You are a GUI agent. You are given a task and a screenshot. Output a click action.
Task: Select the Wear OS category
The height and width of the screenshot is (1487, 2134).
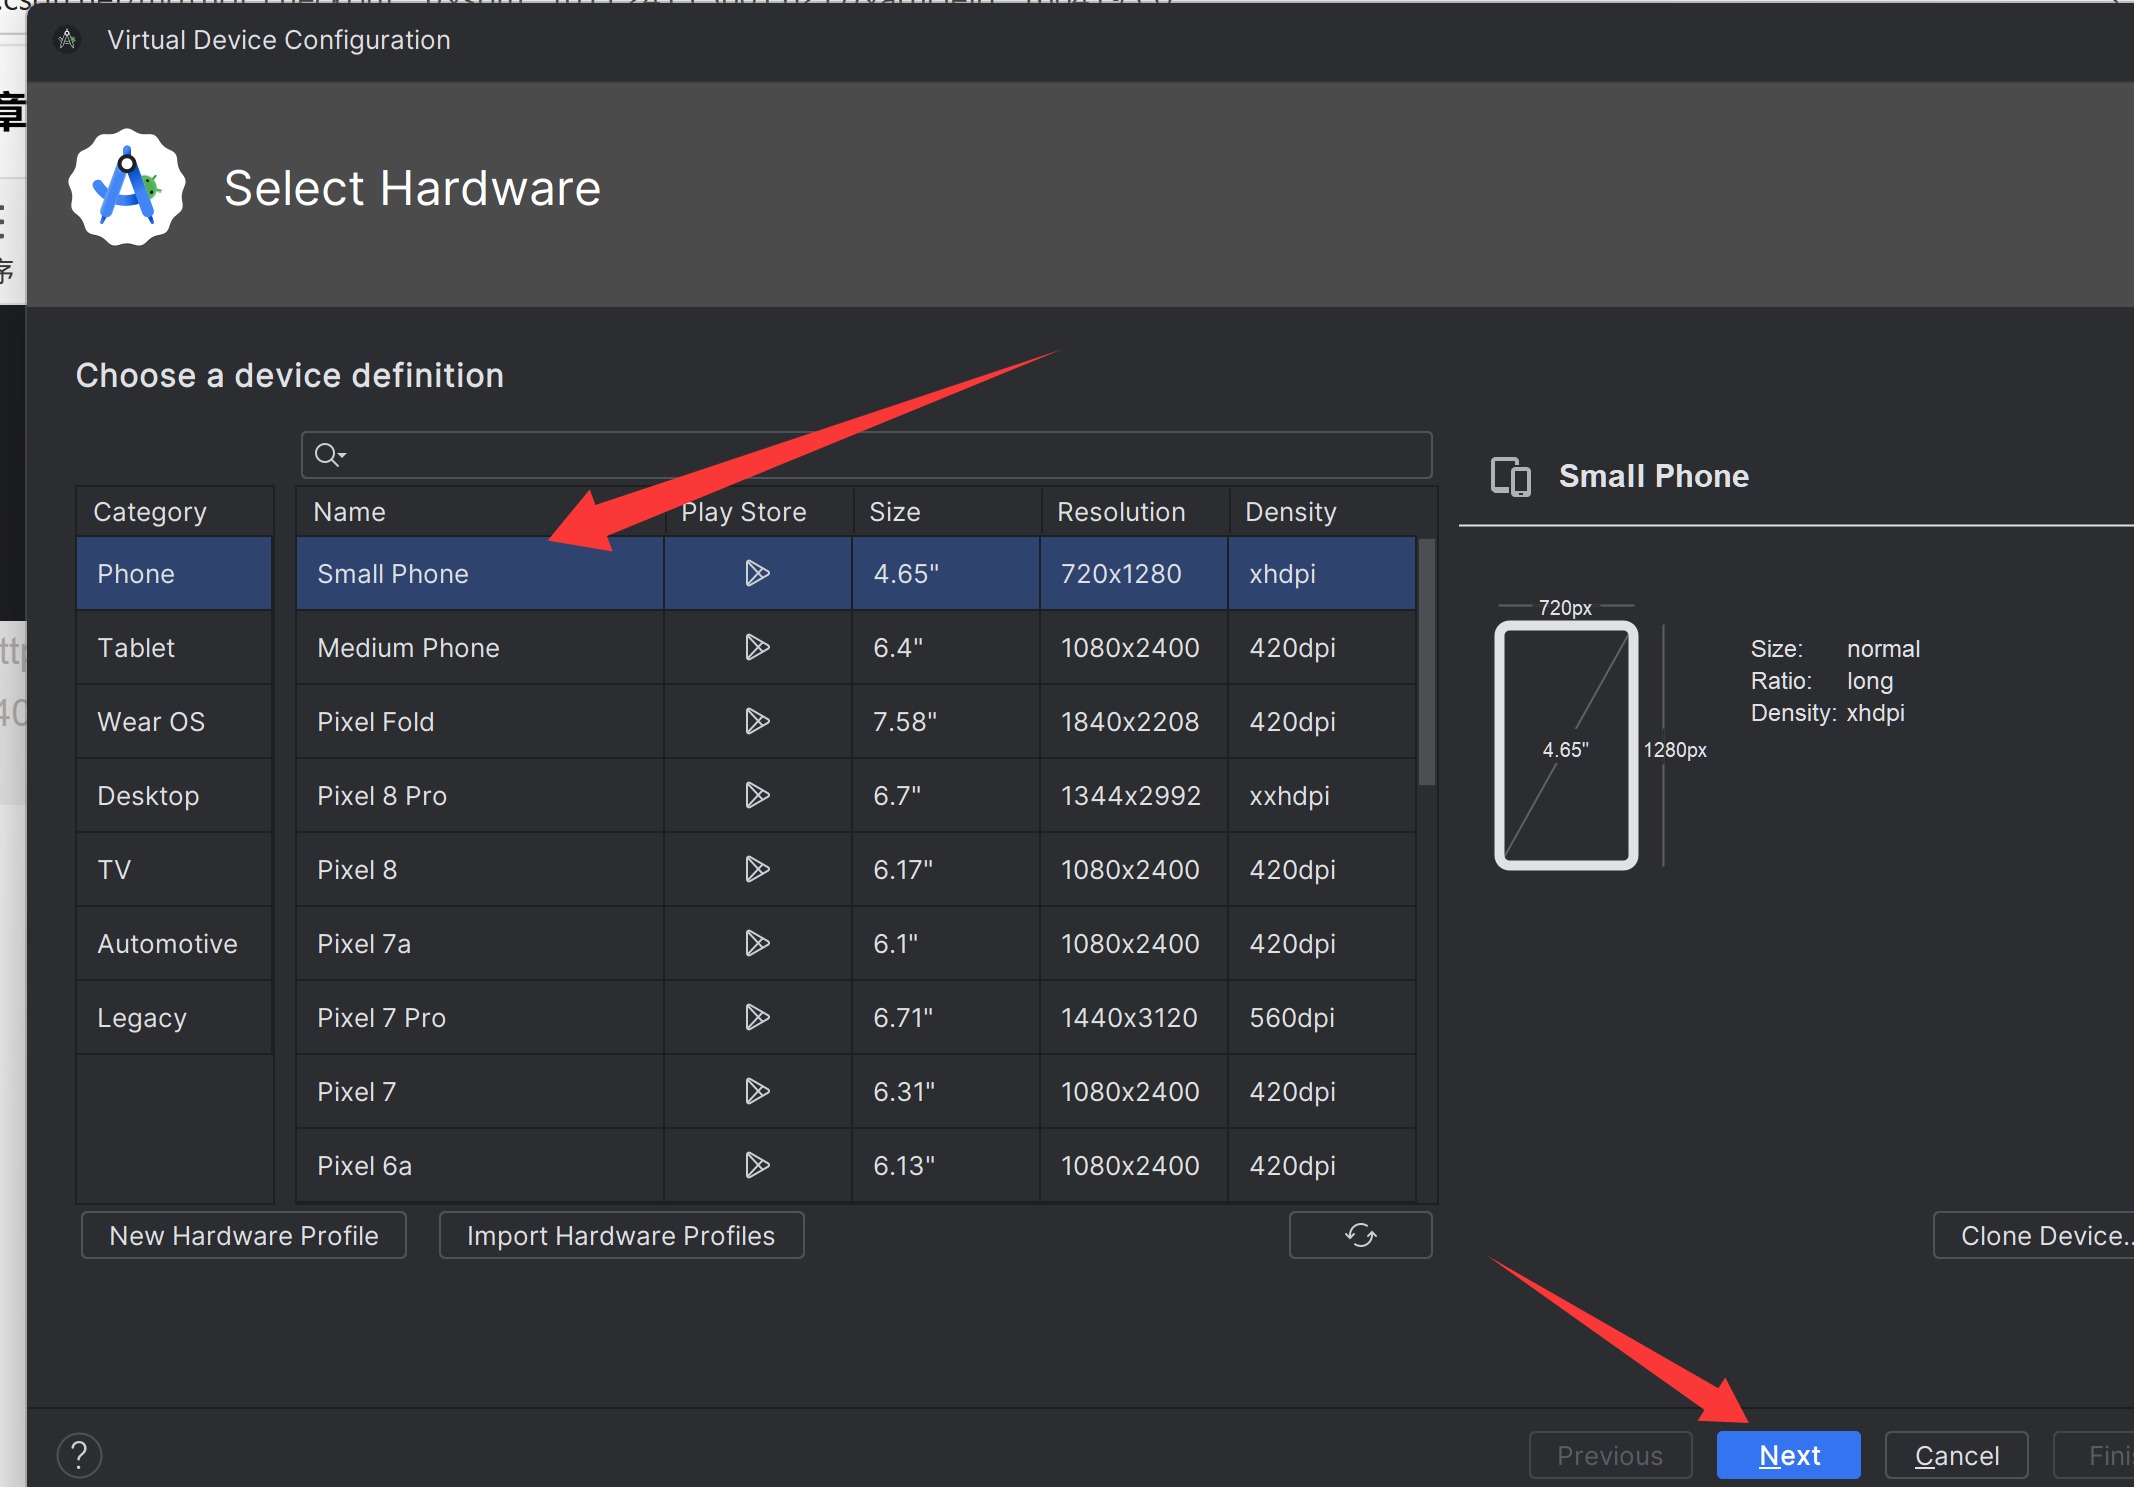tap(151, 722)
